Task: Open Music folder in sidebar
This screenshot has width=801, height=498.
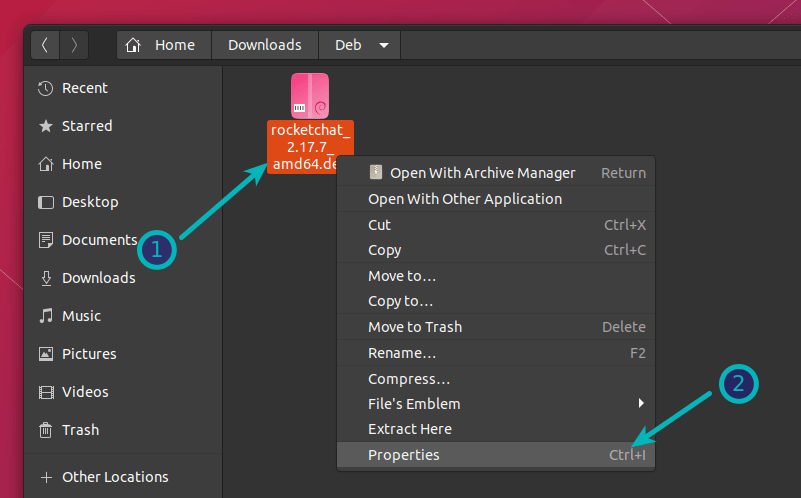Action: click(81, 316)
